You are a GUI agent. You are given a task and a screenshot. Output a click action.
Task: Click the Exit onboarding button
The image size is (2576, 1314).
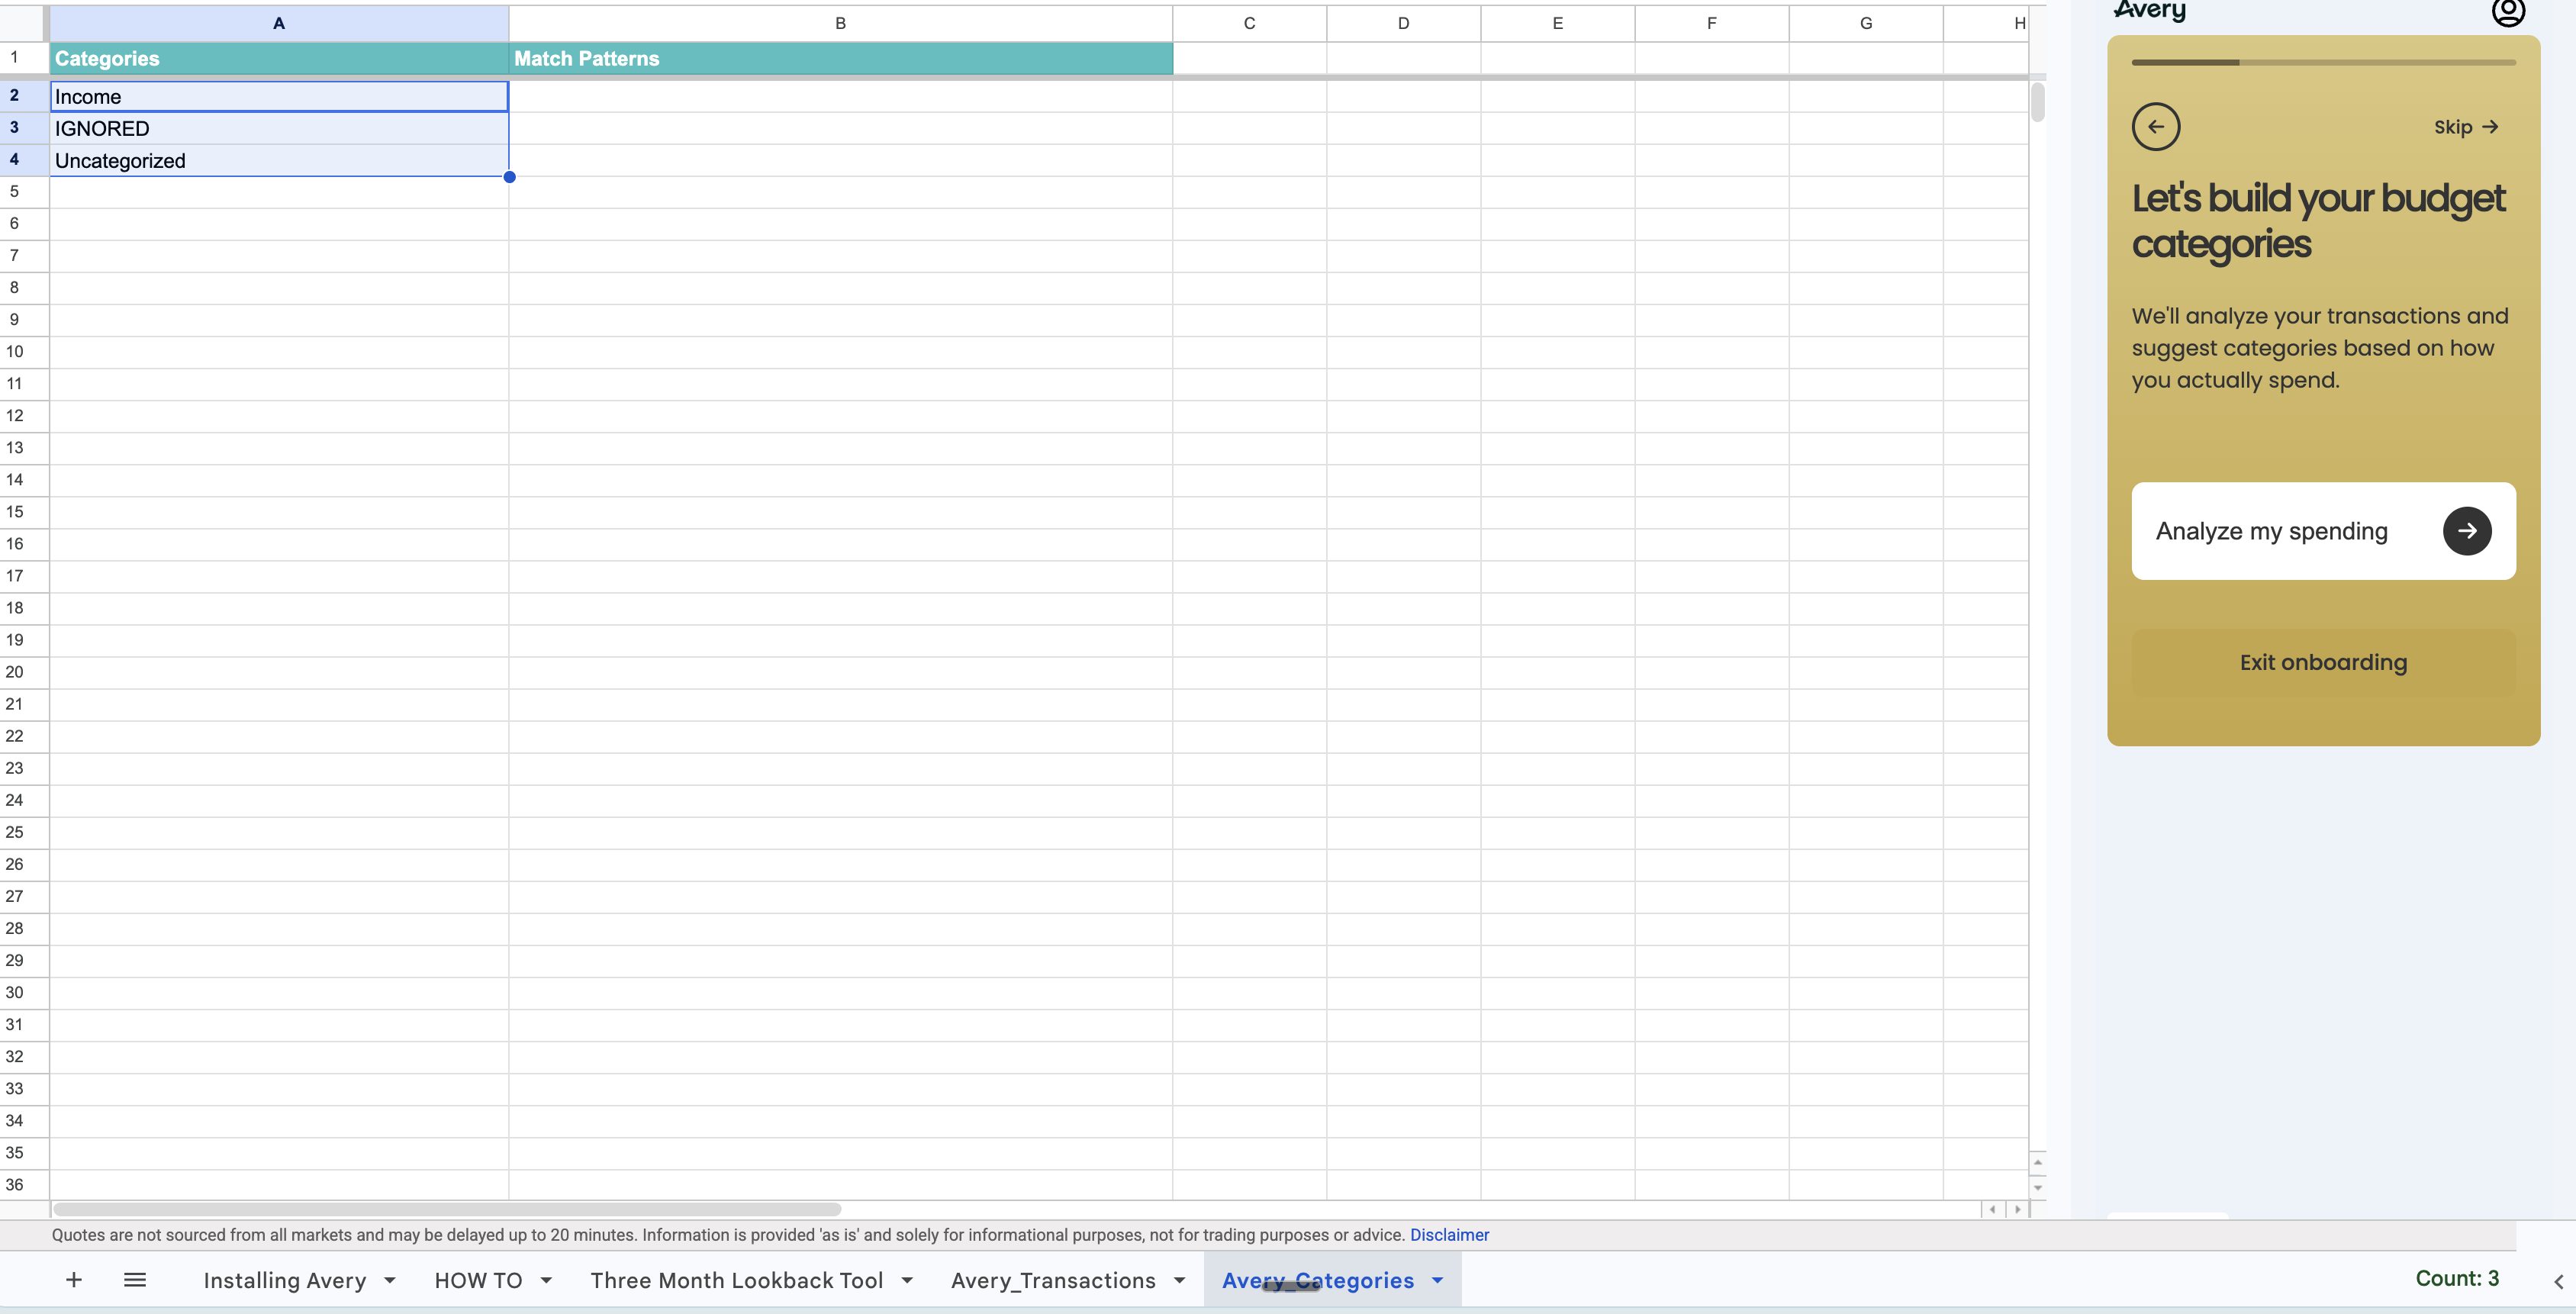(x=2322, y=662)
